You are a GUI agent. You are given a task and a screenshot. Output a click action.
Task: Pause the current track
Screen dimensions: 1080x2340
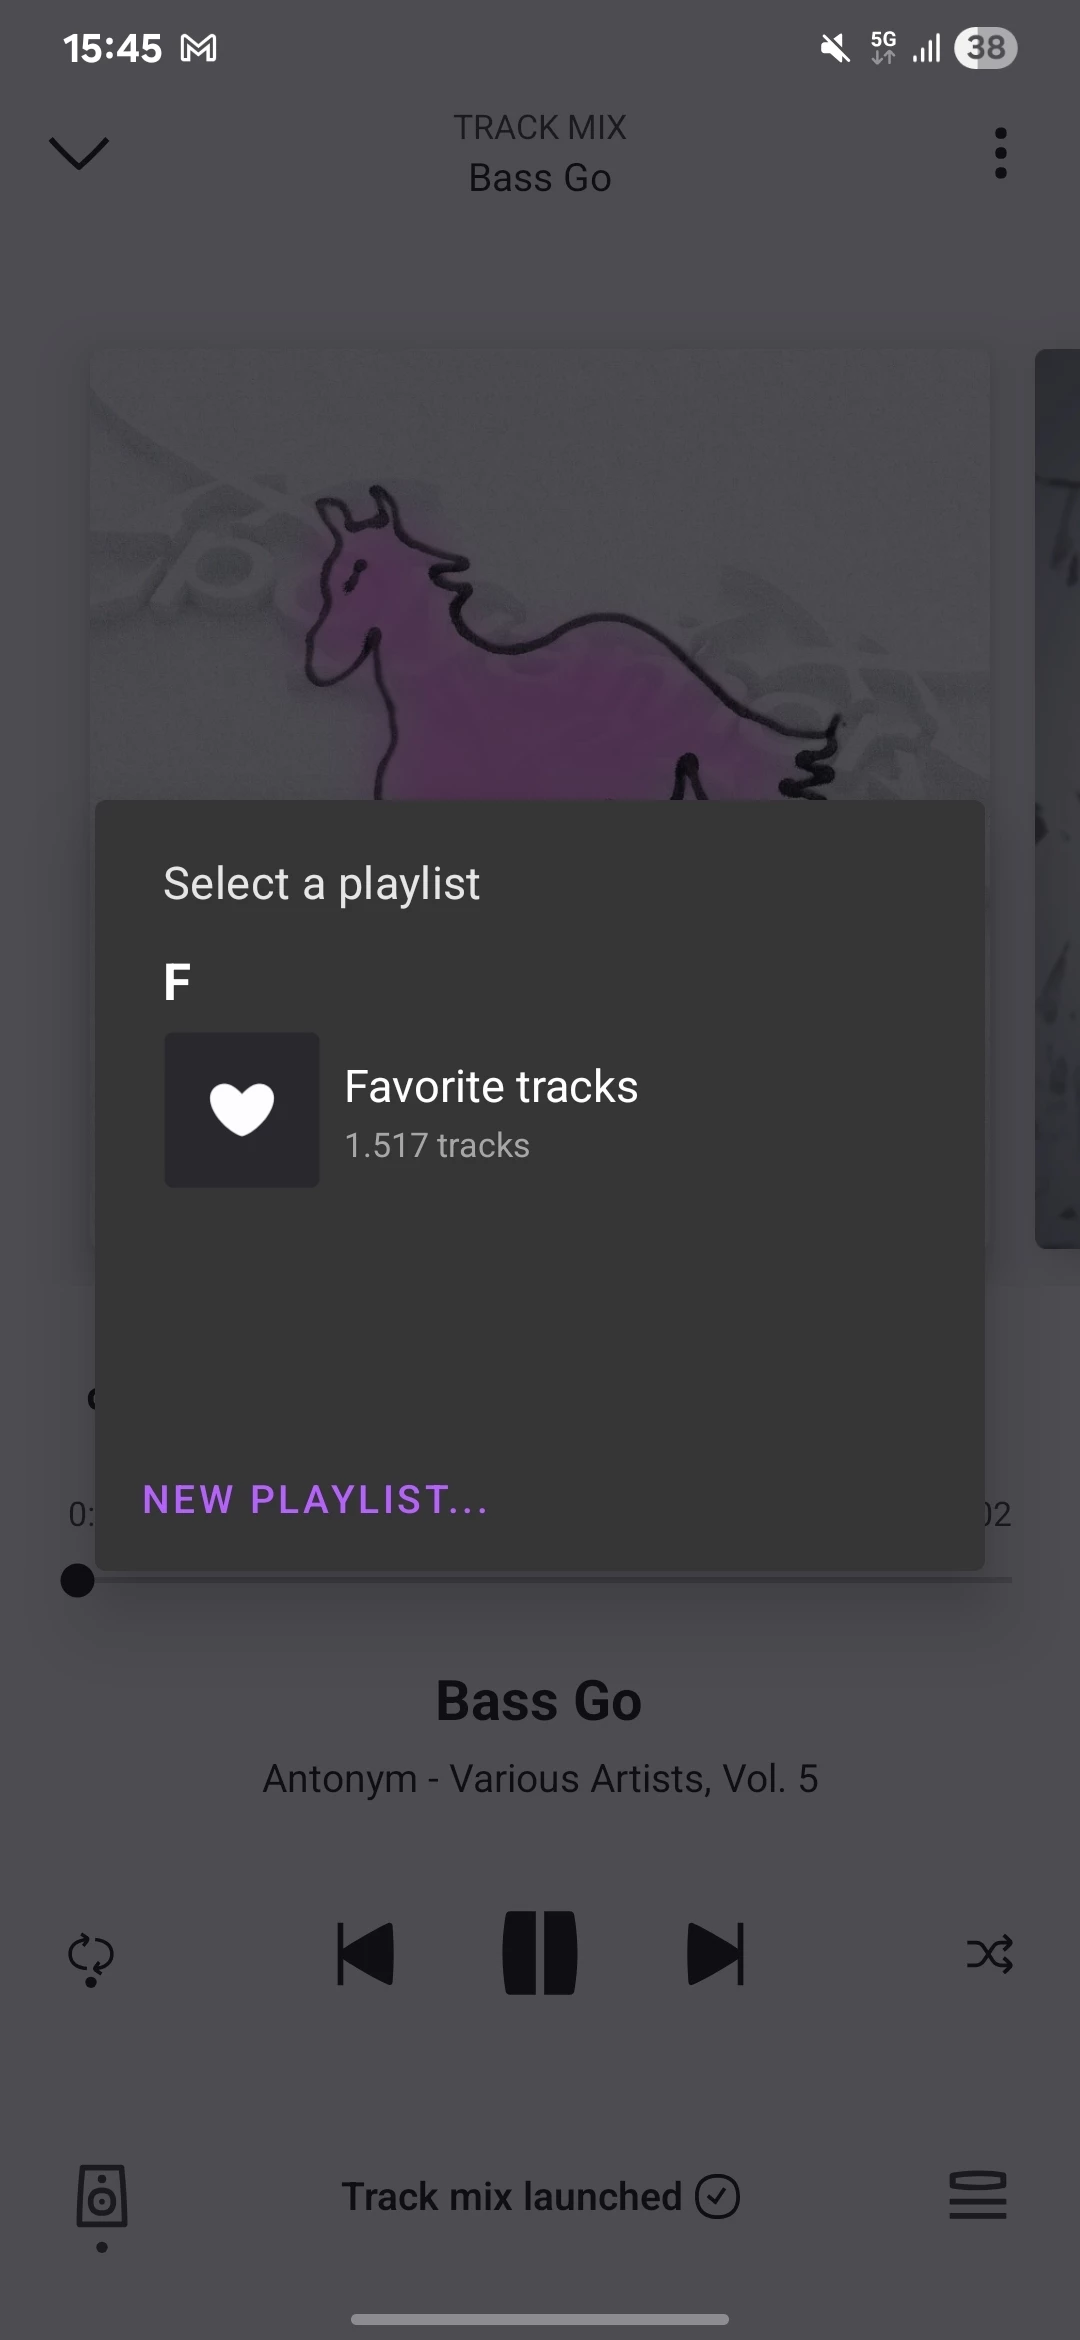click(x=540, y=1953)
